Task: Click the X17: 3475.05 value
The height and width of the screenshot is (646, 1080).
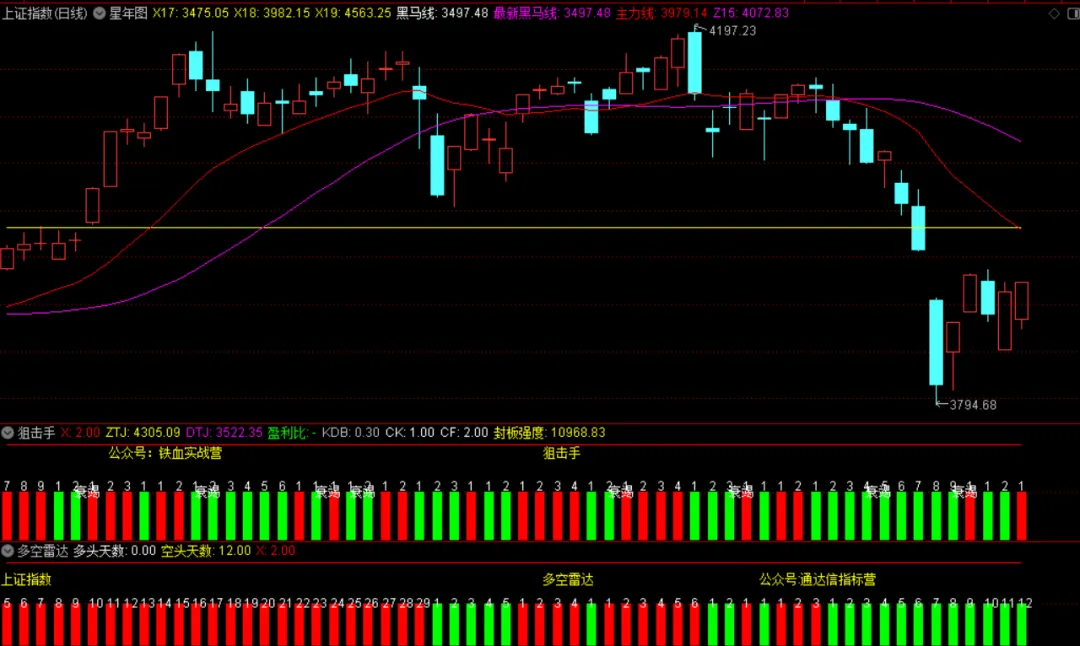Action: [191, 13]
